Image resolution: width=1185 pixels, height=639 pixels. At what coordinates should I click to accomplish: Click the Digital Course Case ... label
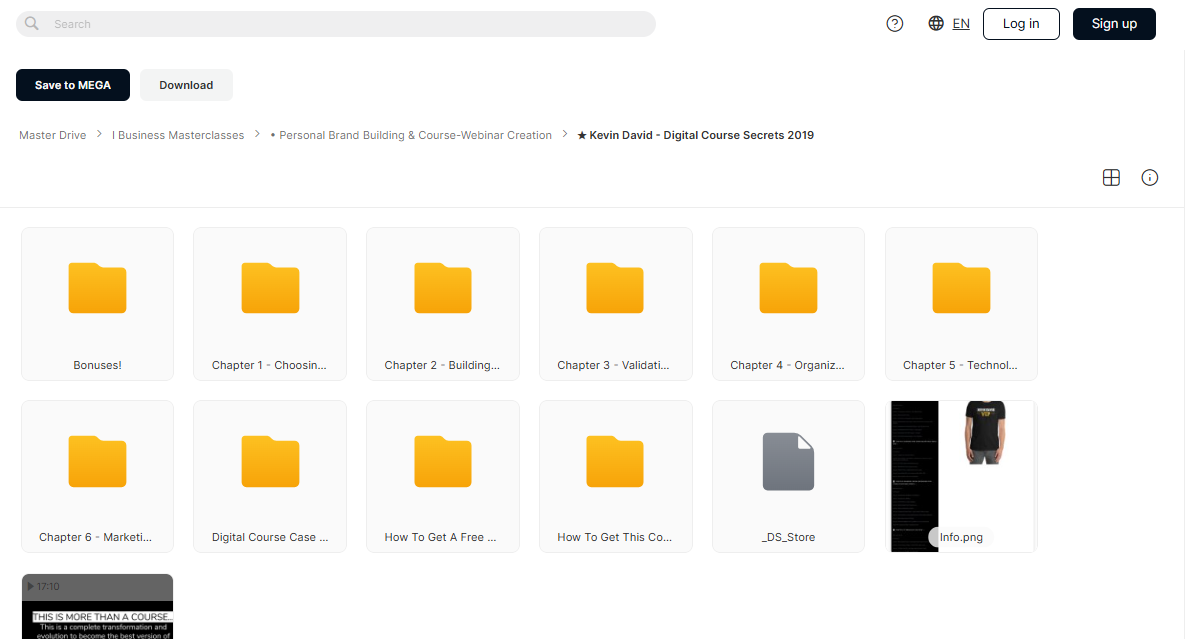pyautogui.click(x=270, y=537)
